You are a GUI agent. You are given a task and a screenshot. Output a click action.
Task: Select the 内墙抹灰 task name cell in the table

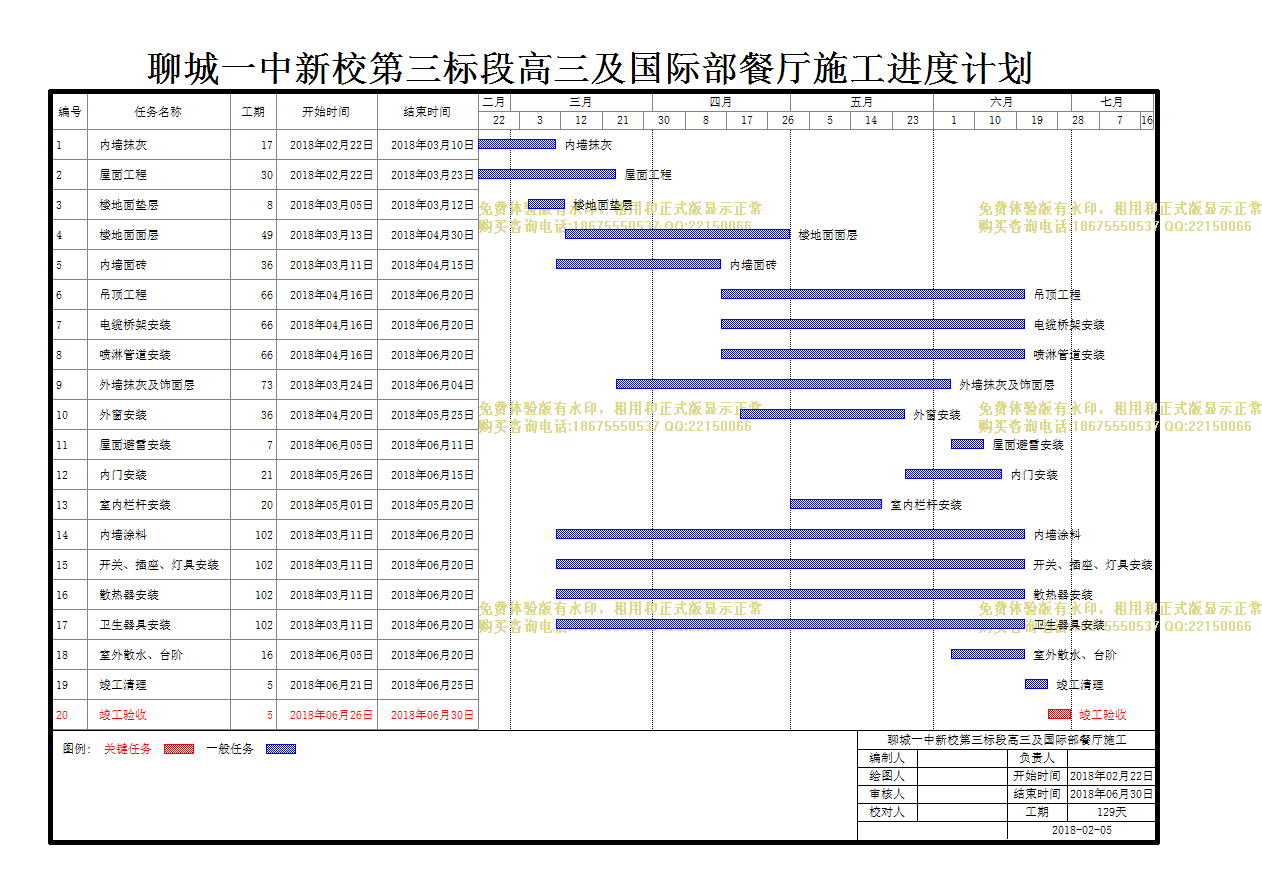(159, 145)
